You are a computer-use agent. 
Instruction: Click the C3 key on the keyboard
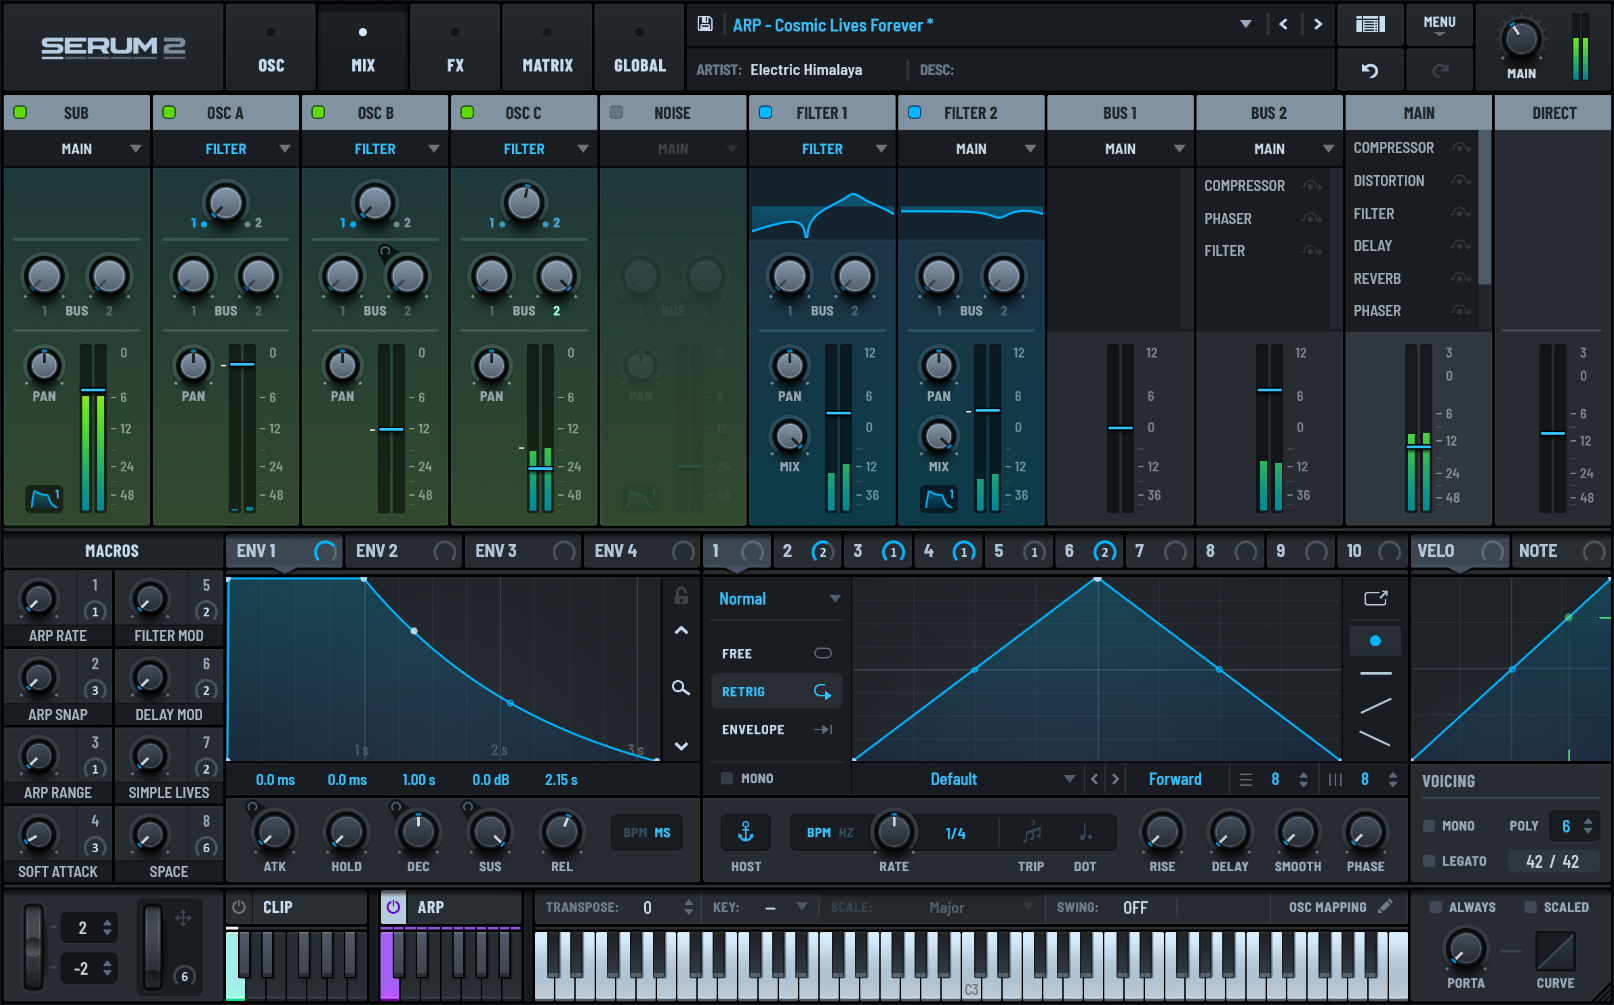coord(971,966)
